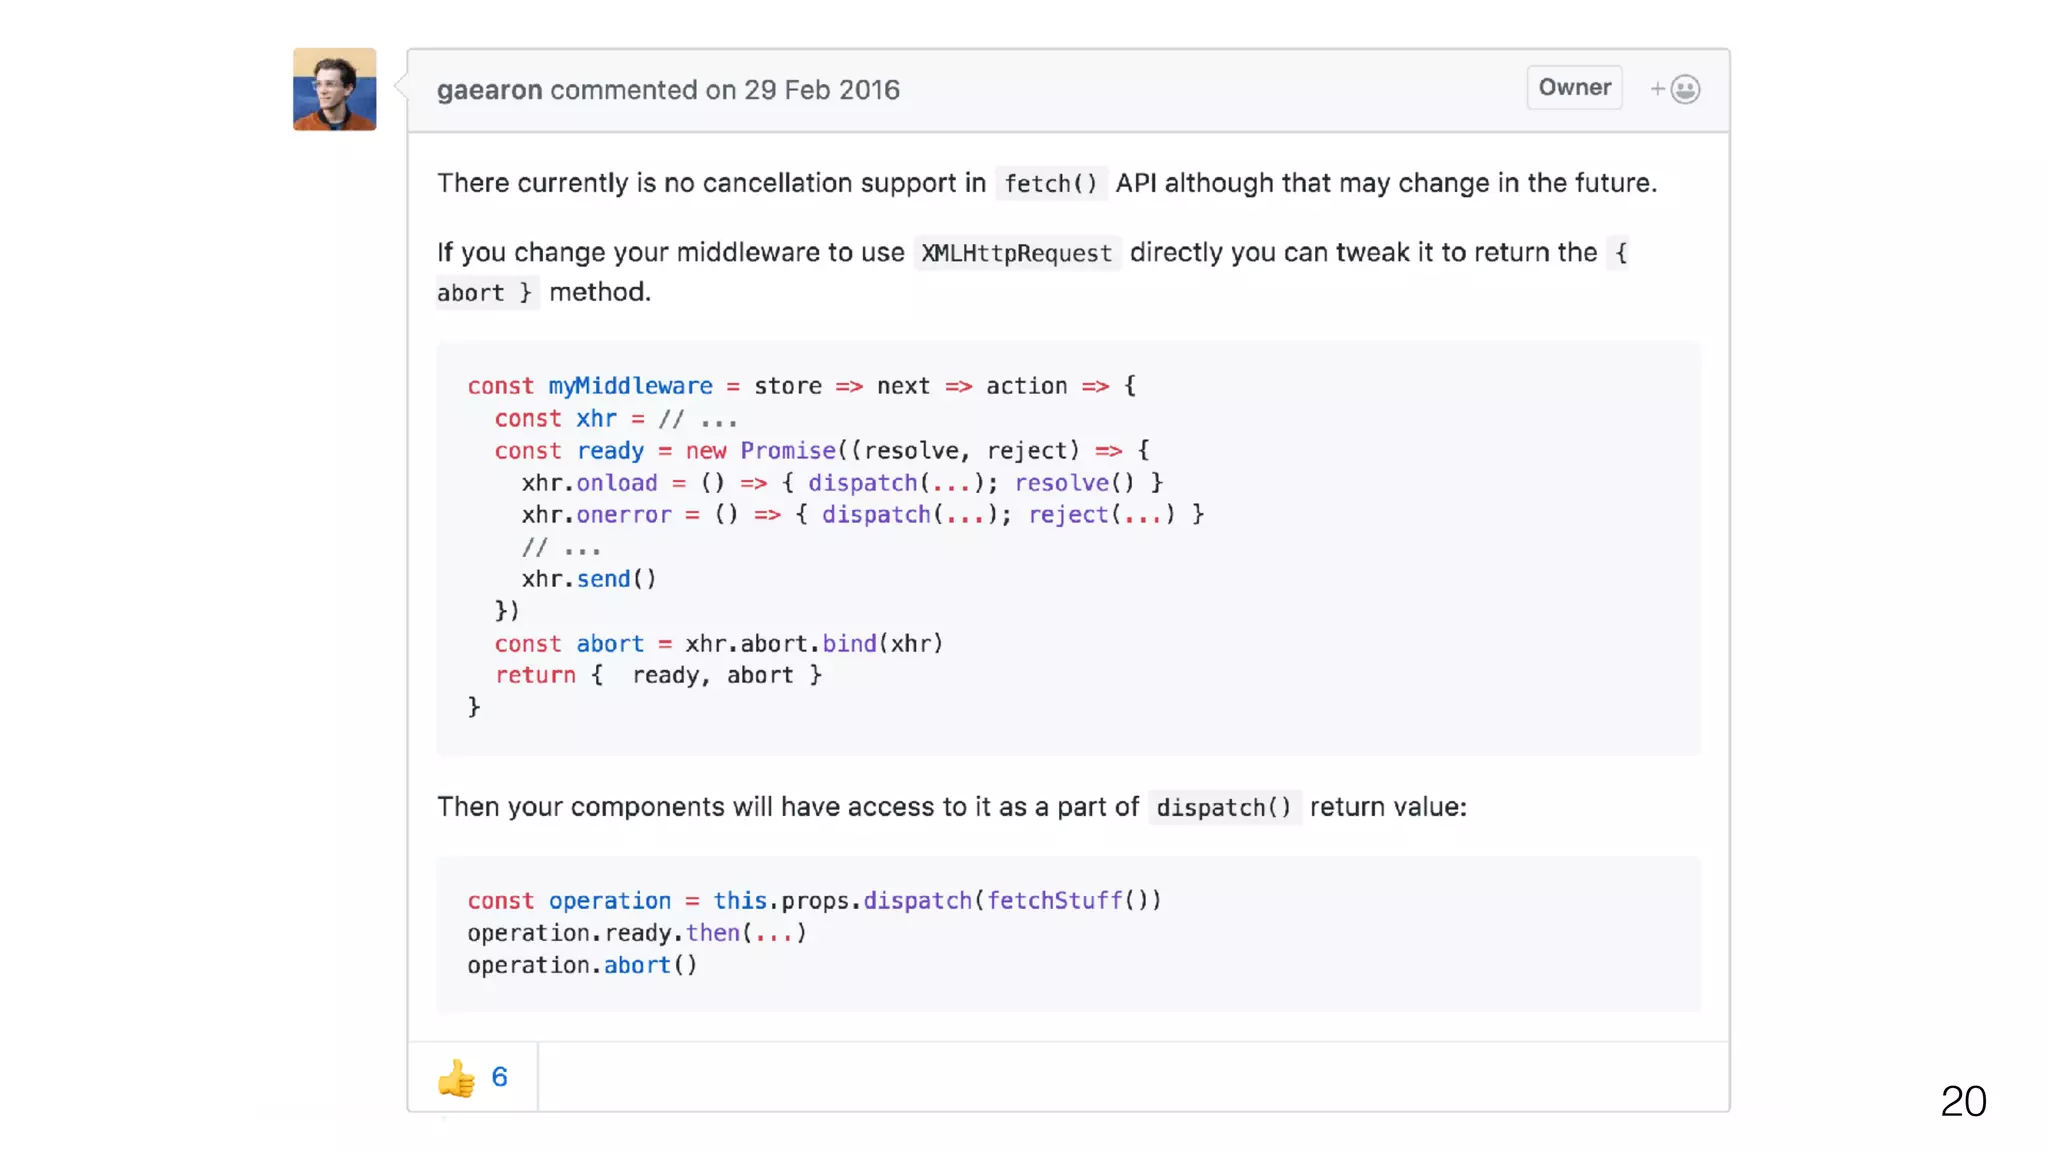Click the xhr.send() line in code

588,579
